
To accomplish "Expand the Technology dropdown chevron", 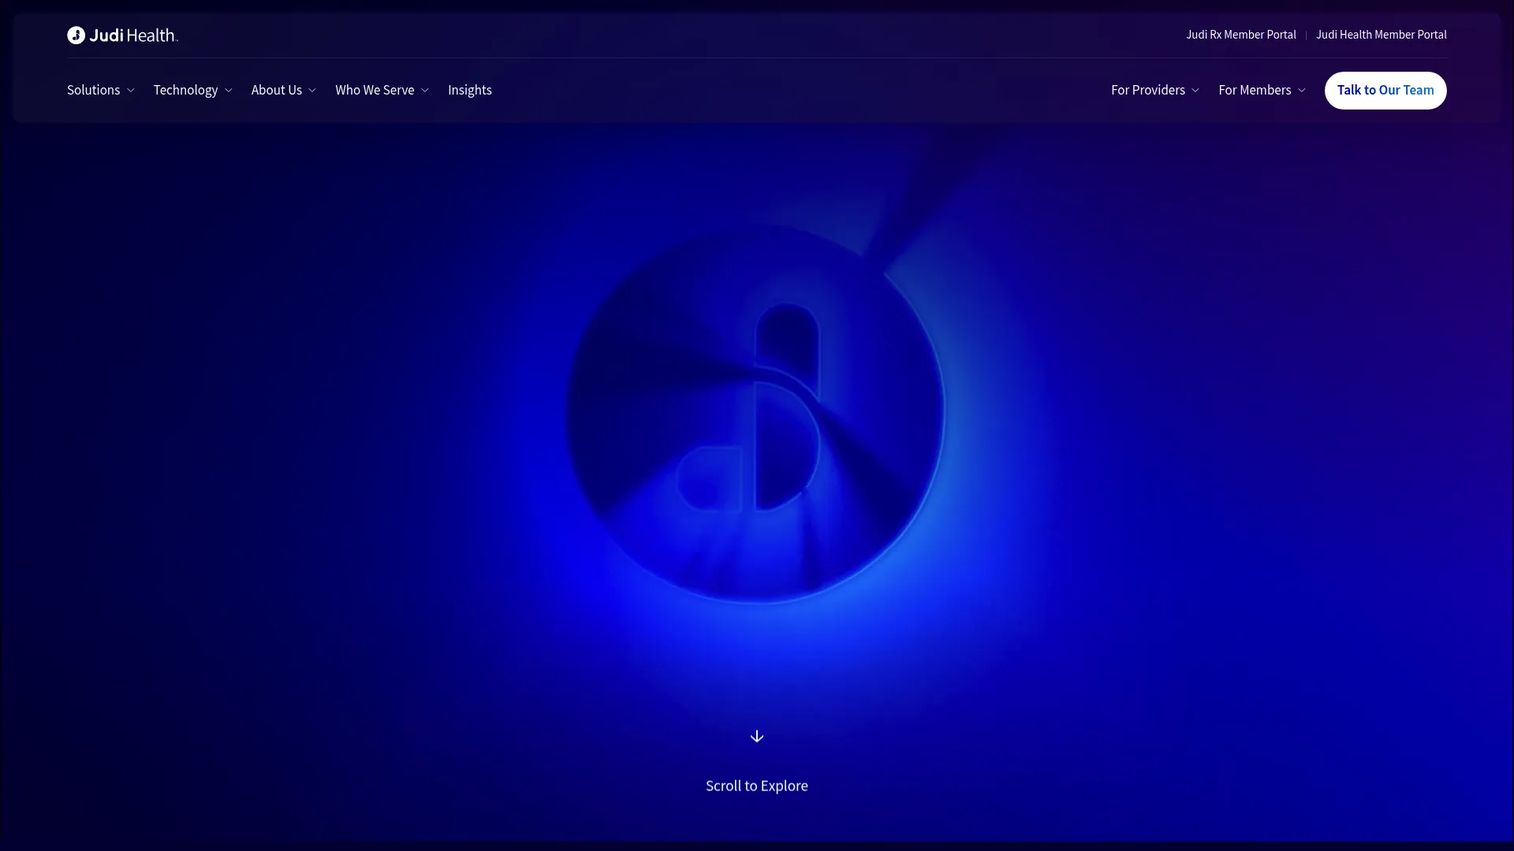I will (x=228, y=91).
